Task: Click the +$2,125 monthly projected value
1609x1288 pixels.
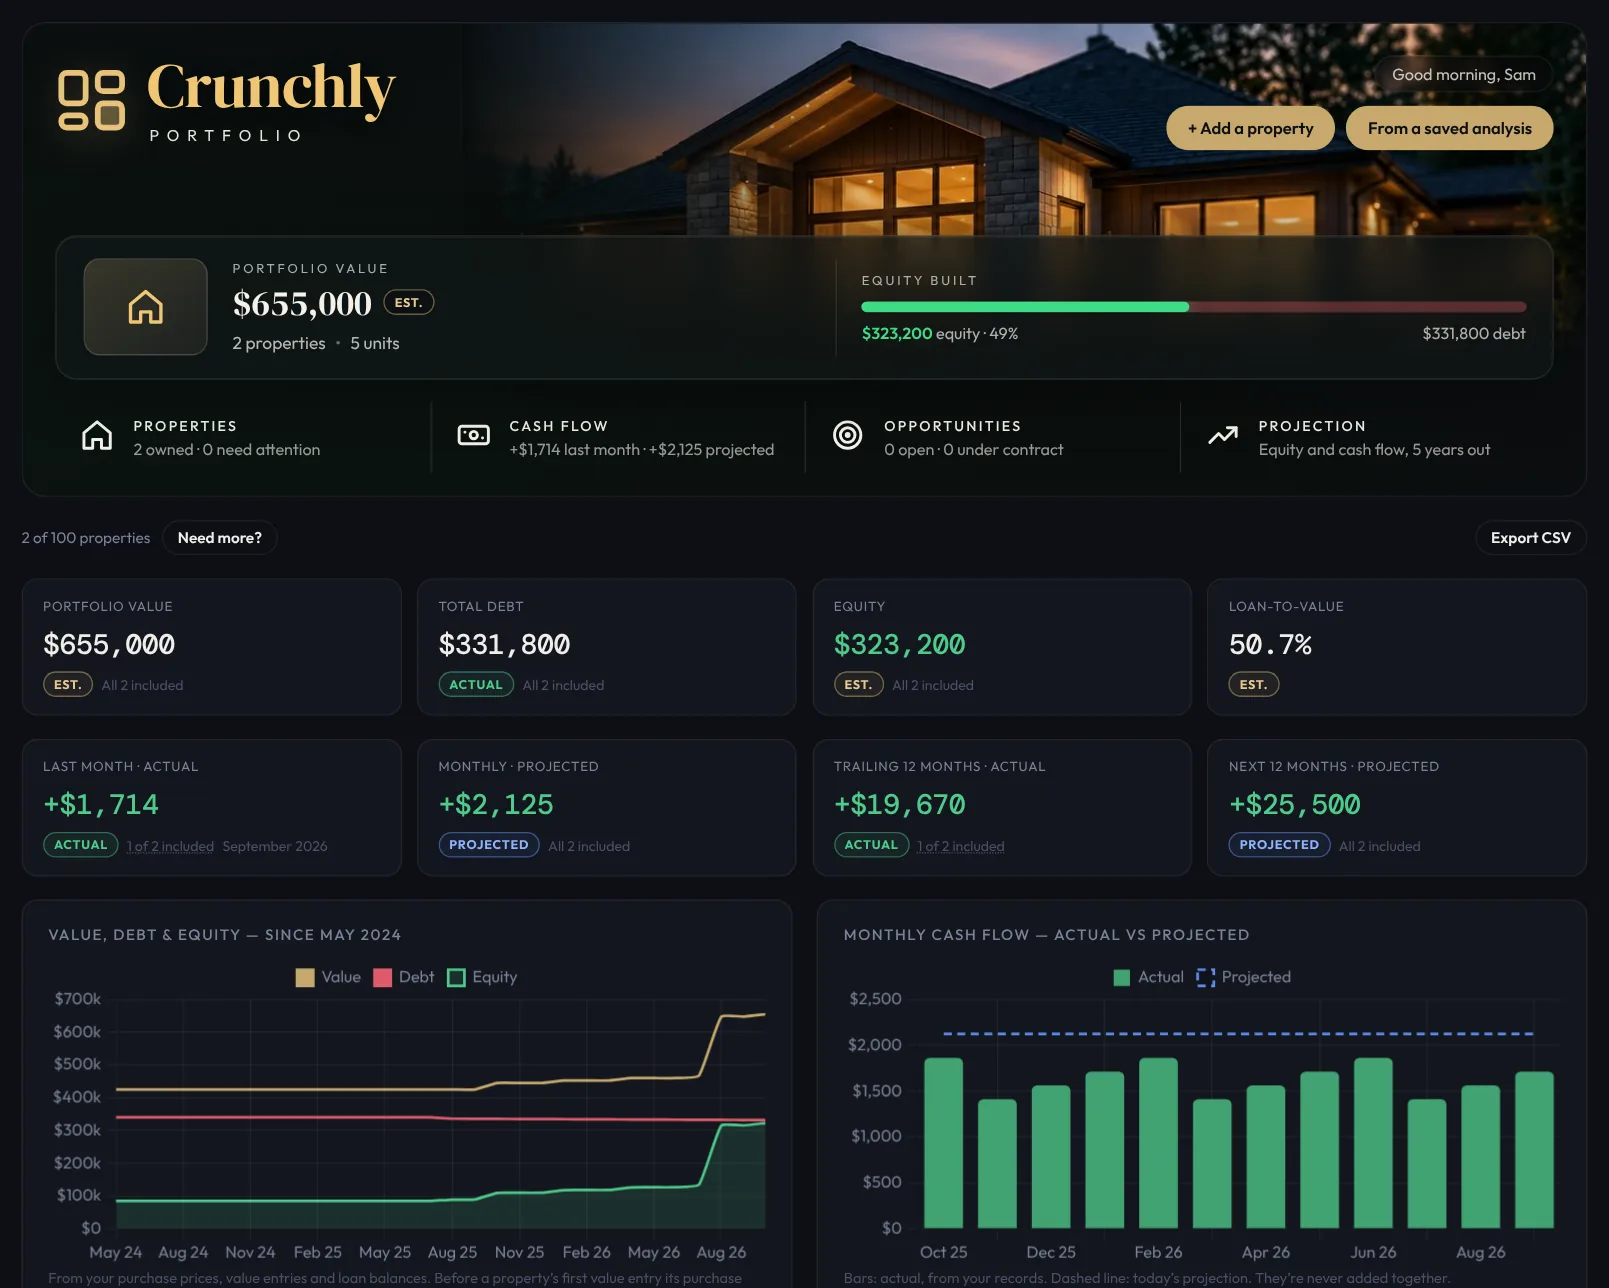Action: 496,805
